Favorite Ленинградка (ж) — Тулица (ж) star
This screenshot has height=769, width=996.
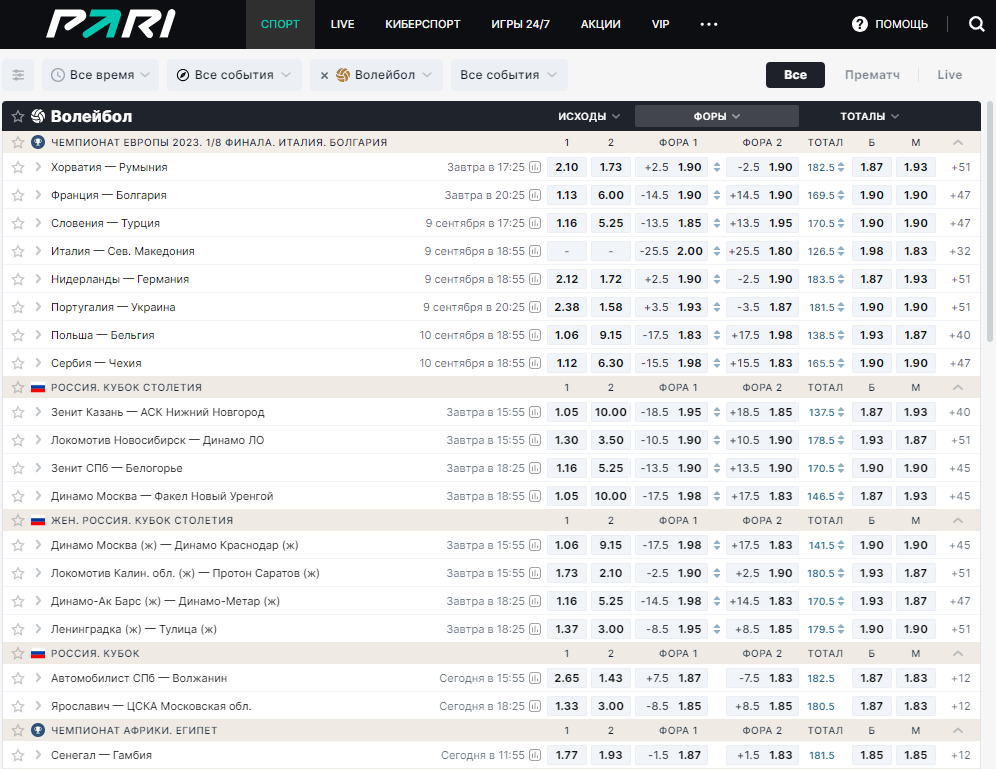18,629
